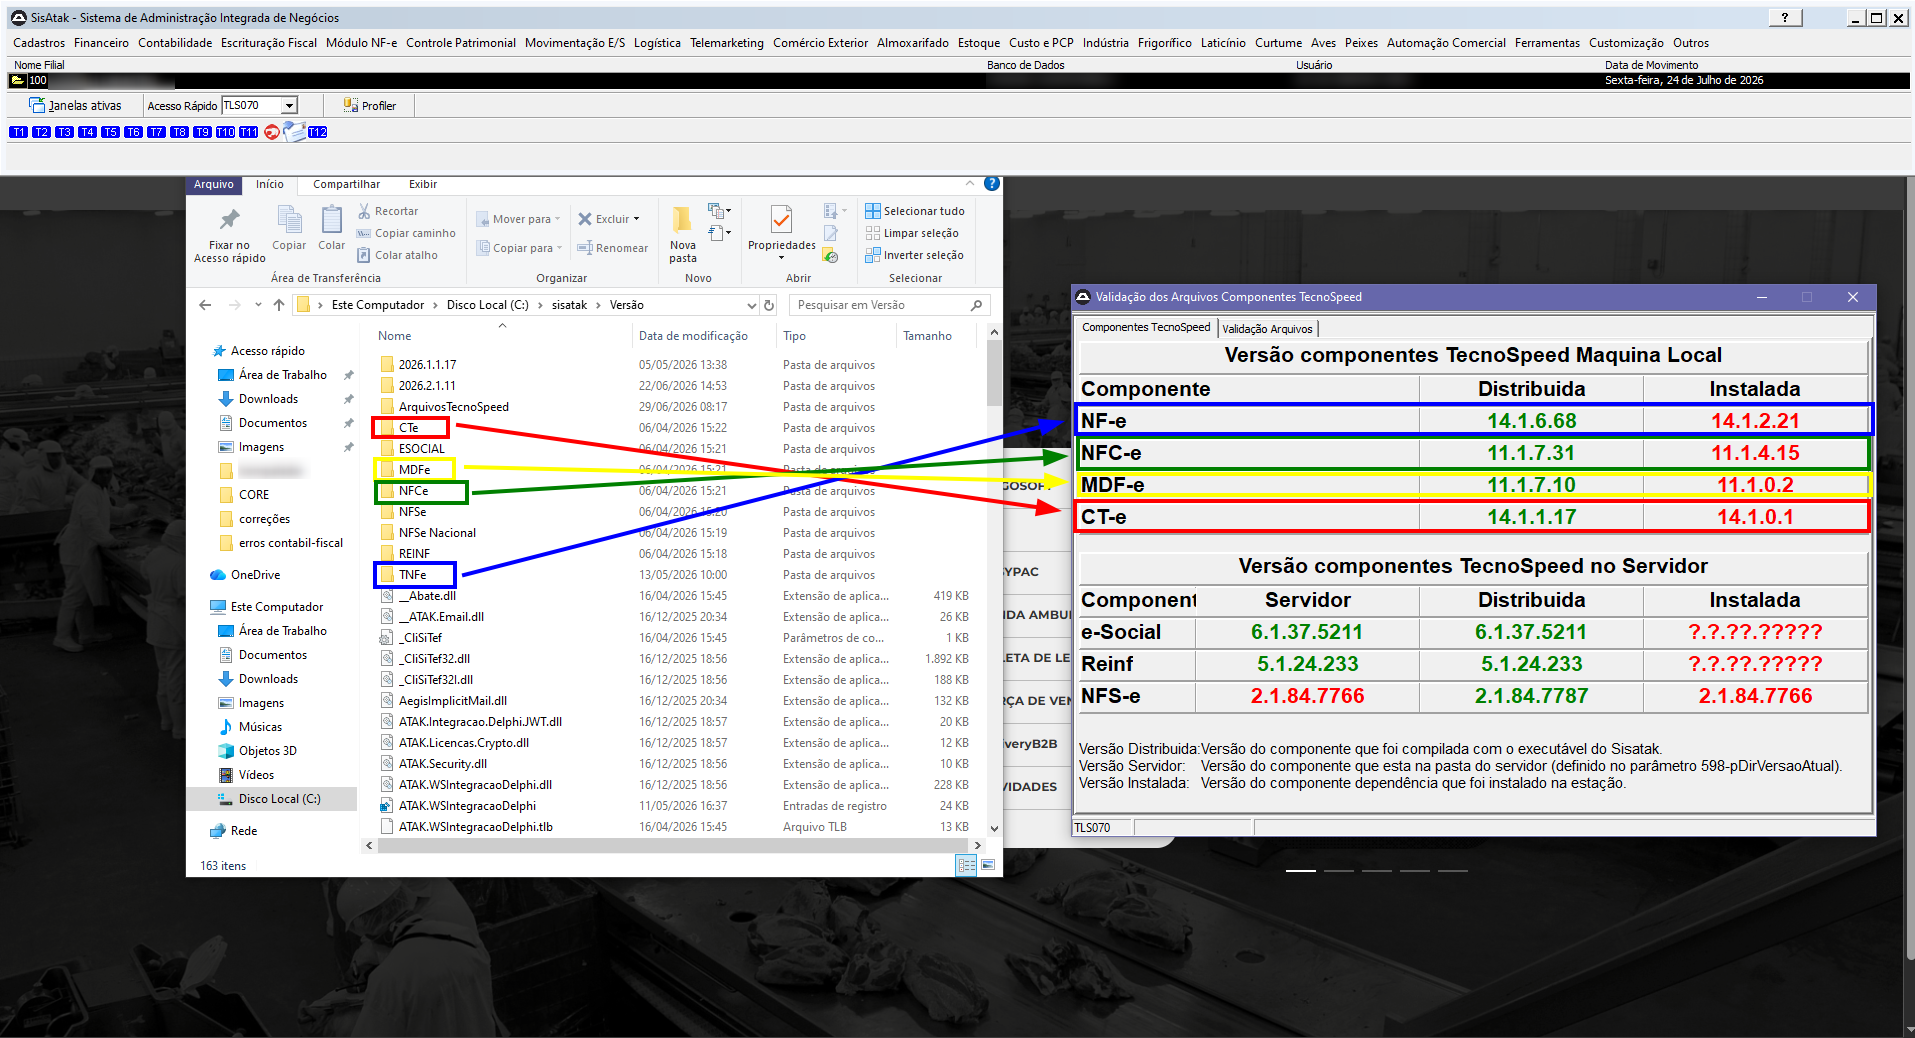Click Colar atalho in the ribbon
This screenshot has width=1915, height=1038.
tap(398, 255)
